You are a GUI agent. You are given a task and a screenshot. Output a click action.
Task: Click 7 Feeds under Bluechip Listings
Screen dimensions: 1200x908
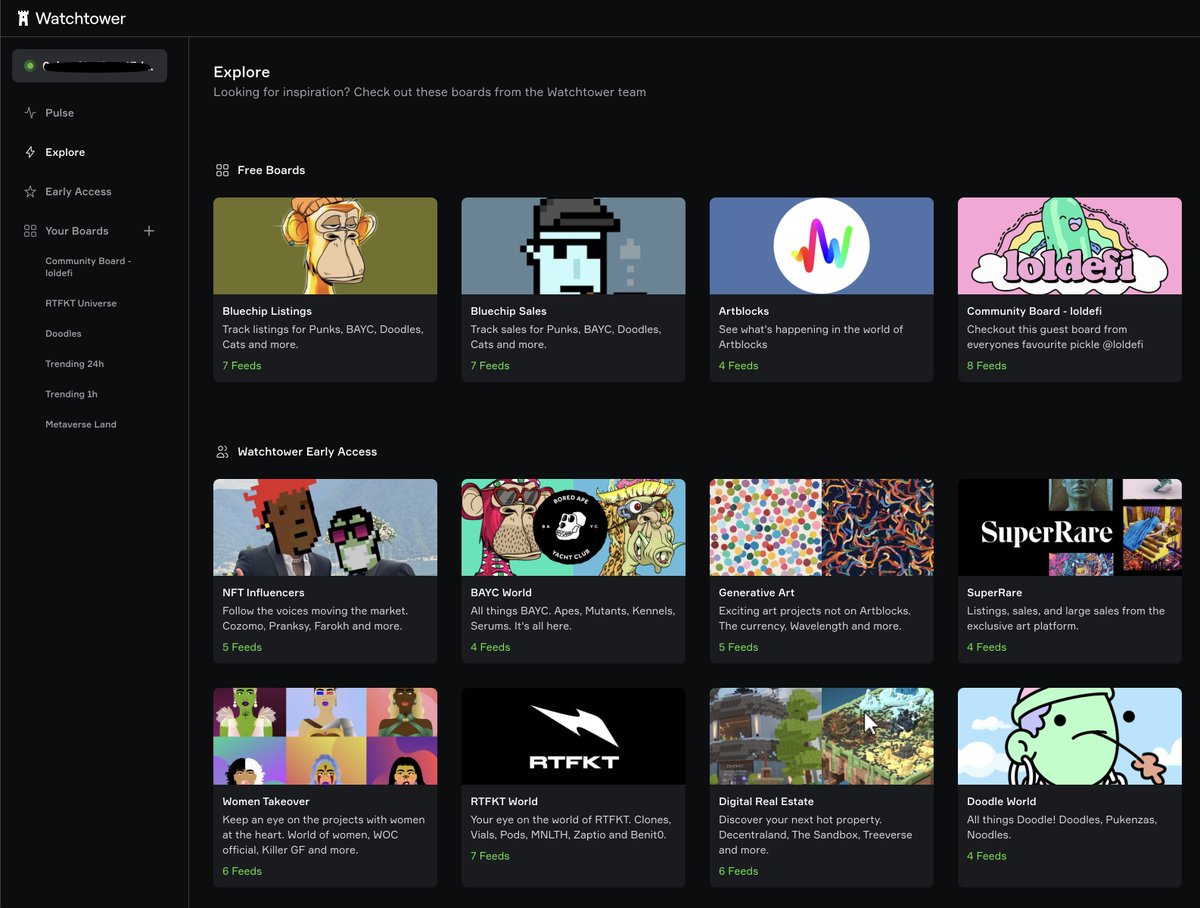click(242, 366)
